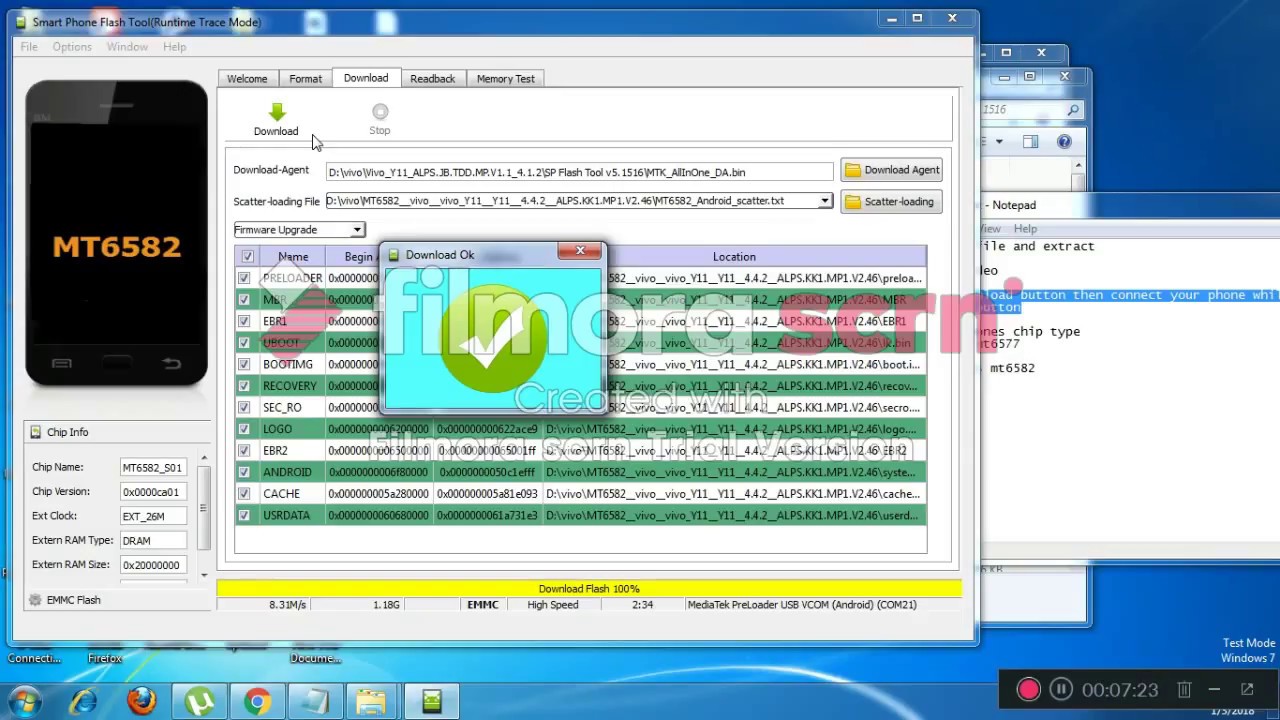Image resolution: width=1280 pixels, height=720 pixels.
Task: Switch to the Welcome tab
Action: tap(247, 79)
